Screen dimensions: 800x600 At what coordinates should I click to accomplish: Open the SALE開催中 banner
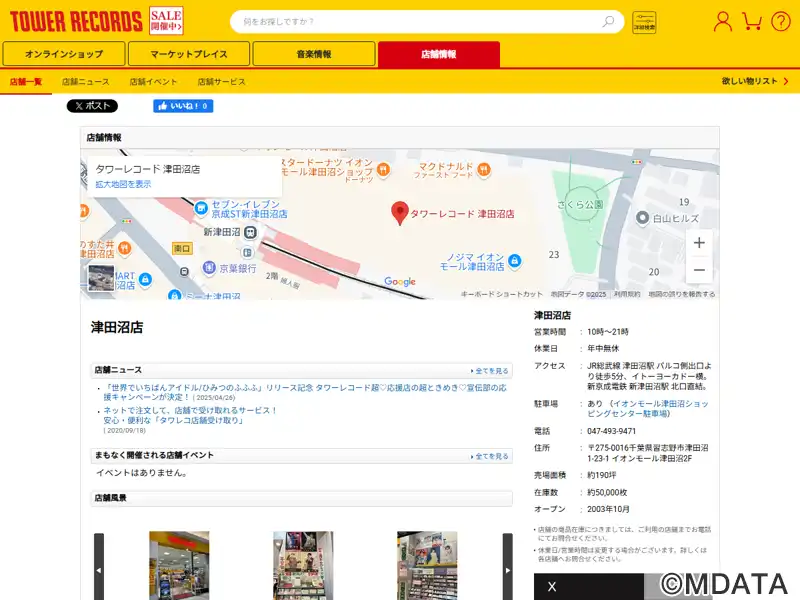[166, 20]
